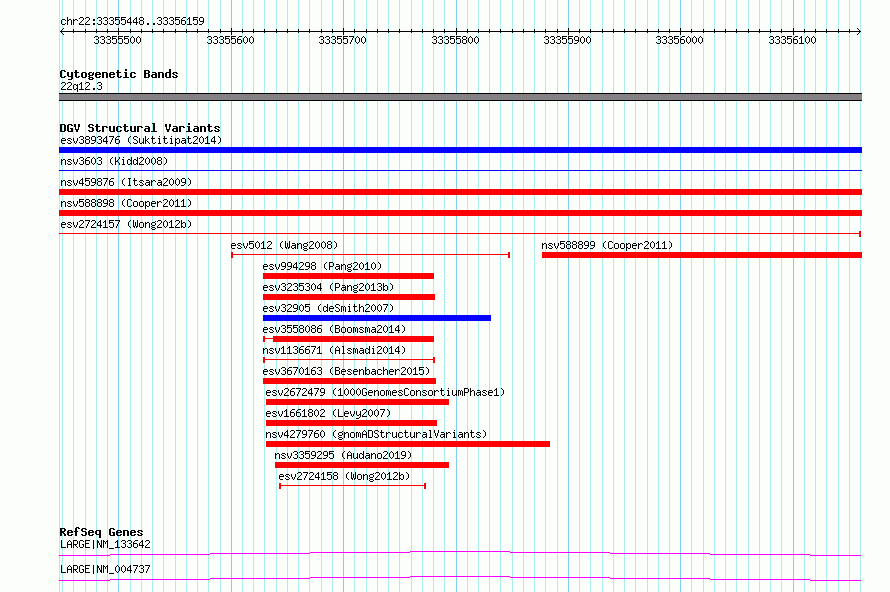Click the esv3893476 (Suktitipat2014) blue variant bar
This screenshot has width=890, height=592.
click(x=460, y=150)
